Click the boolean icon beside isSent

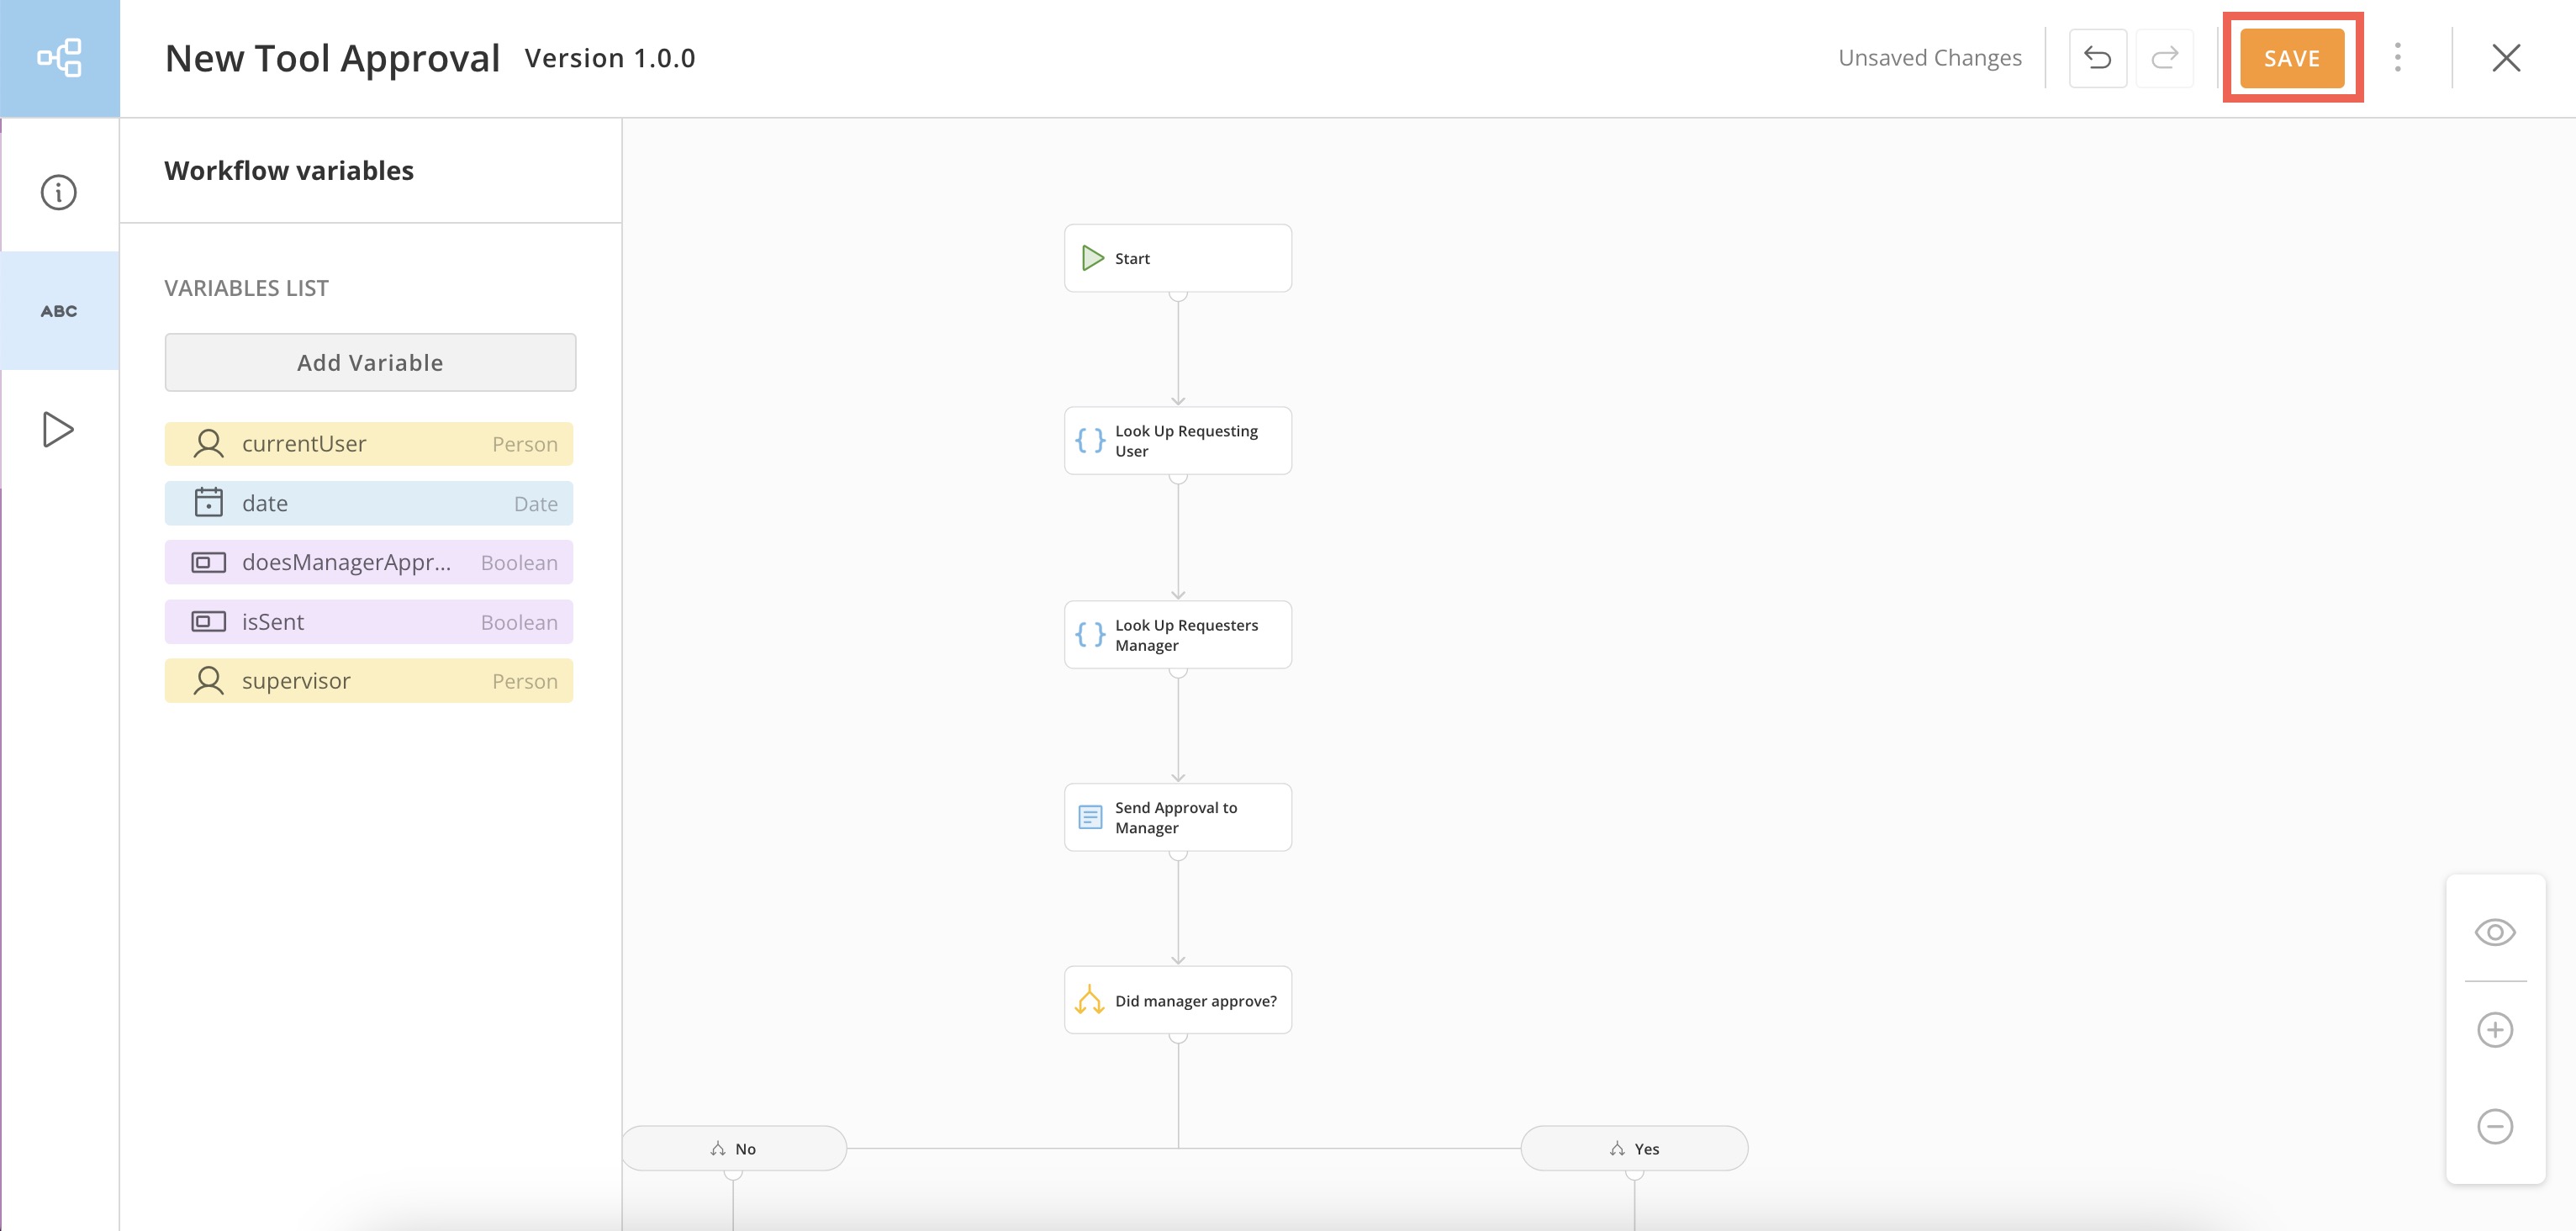coord(208,621)
